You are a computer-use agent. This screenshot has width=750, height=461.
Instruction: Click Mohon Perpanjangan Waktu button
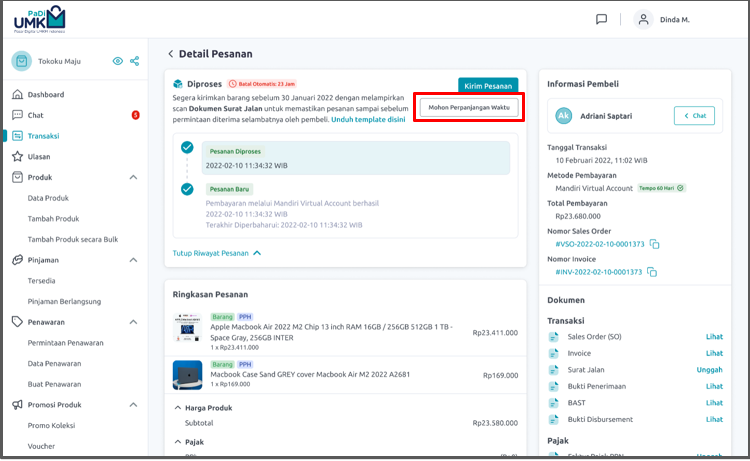[x=469, y=108]
